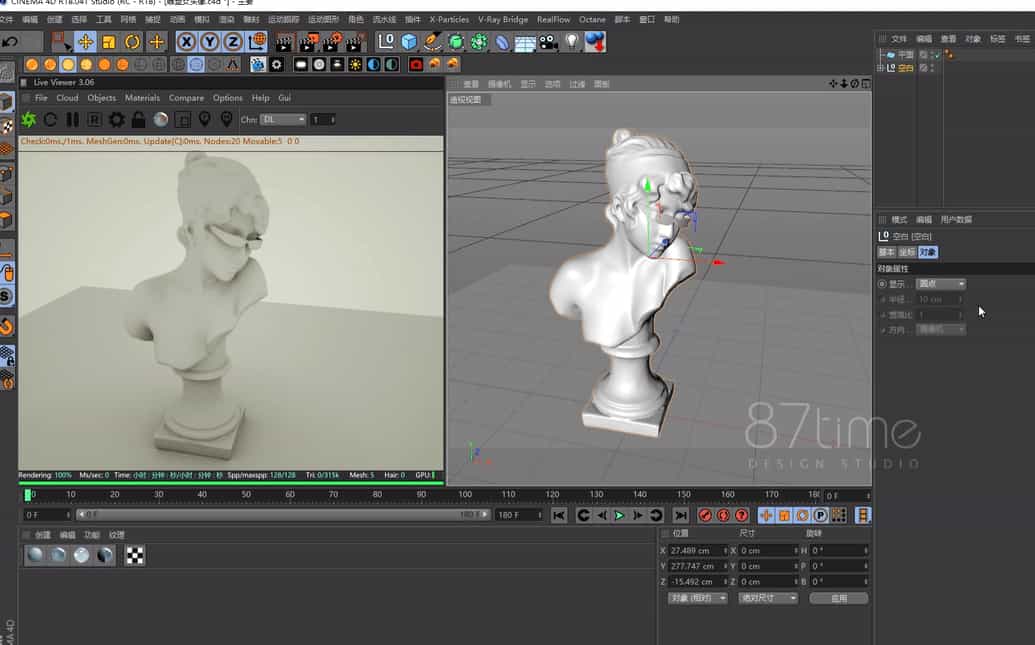Click the lock resolution icon in Live Viewer
Screen dimensions: 1035x645
coord(138,119)
